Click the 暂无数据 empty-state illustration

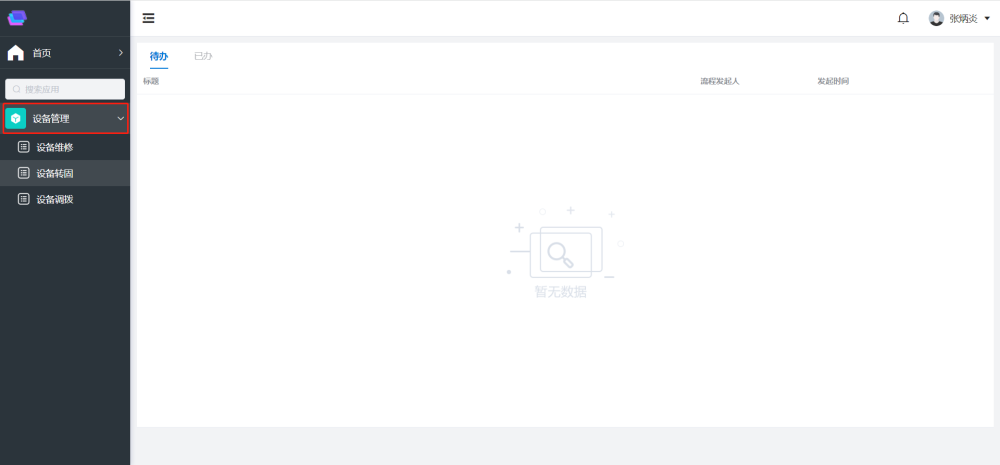[x=561, y=250]
